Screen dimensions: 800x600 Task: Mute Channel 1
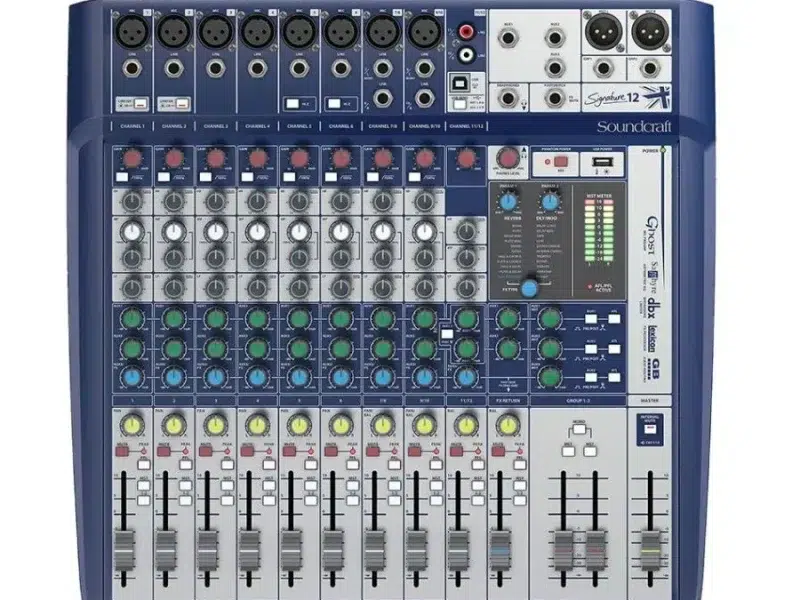click(x=122, y=450)
